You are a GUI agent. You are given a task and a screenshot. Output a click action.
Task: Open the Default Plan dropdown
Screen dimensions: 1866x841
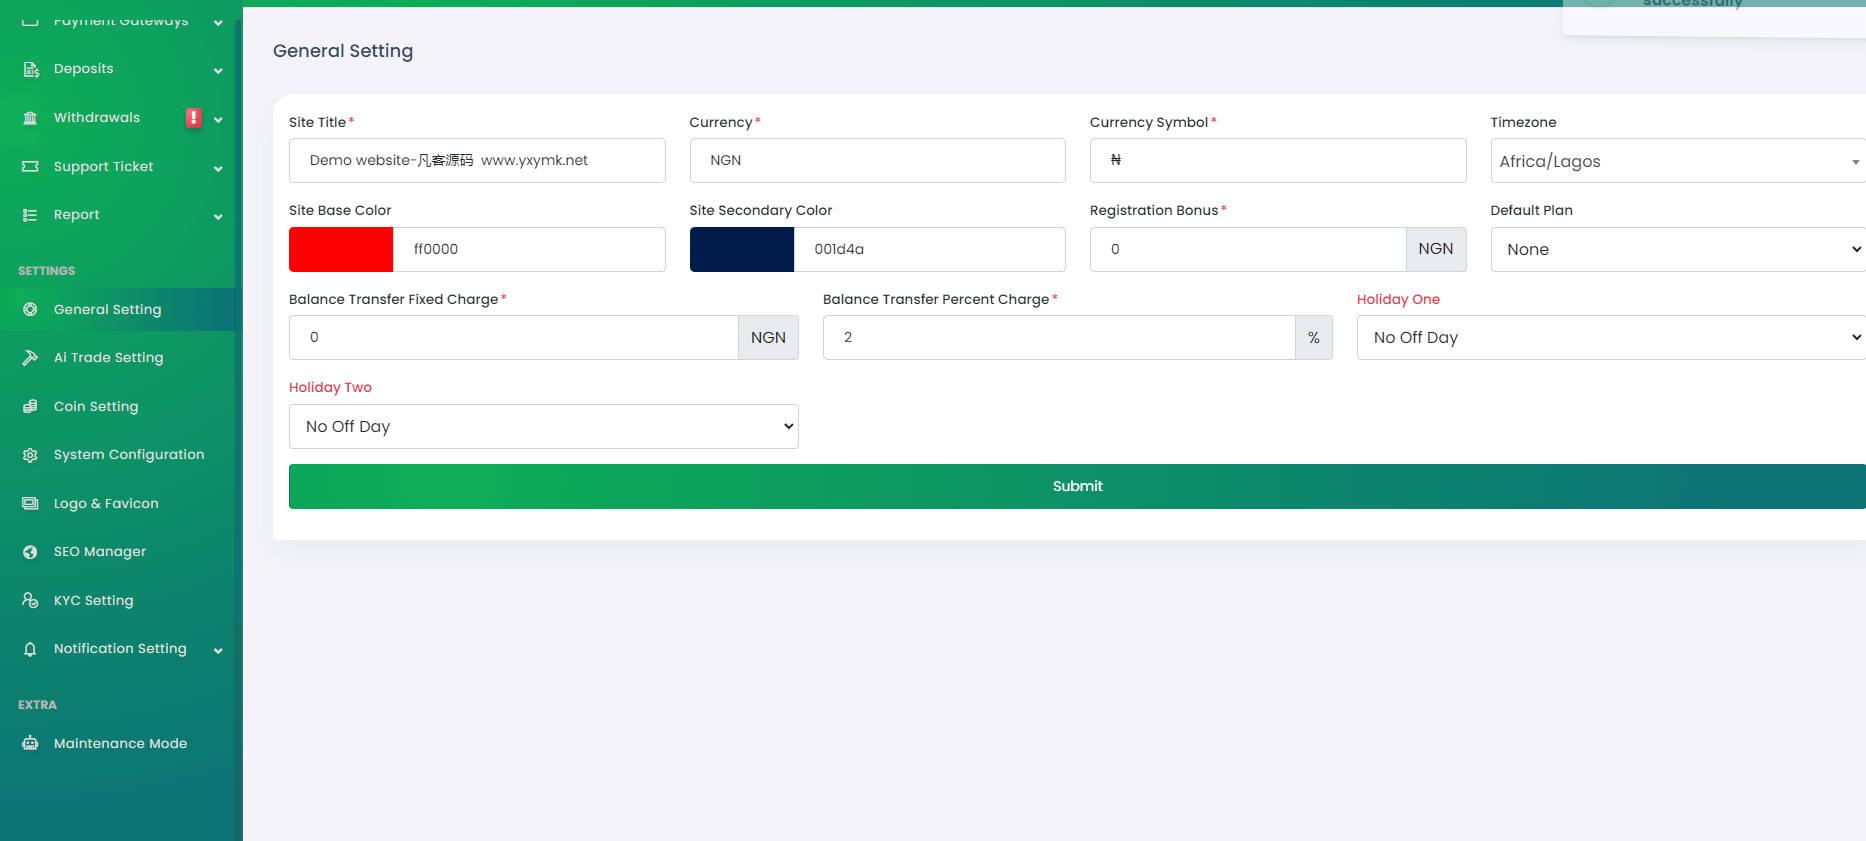pos(1676,249)
